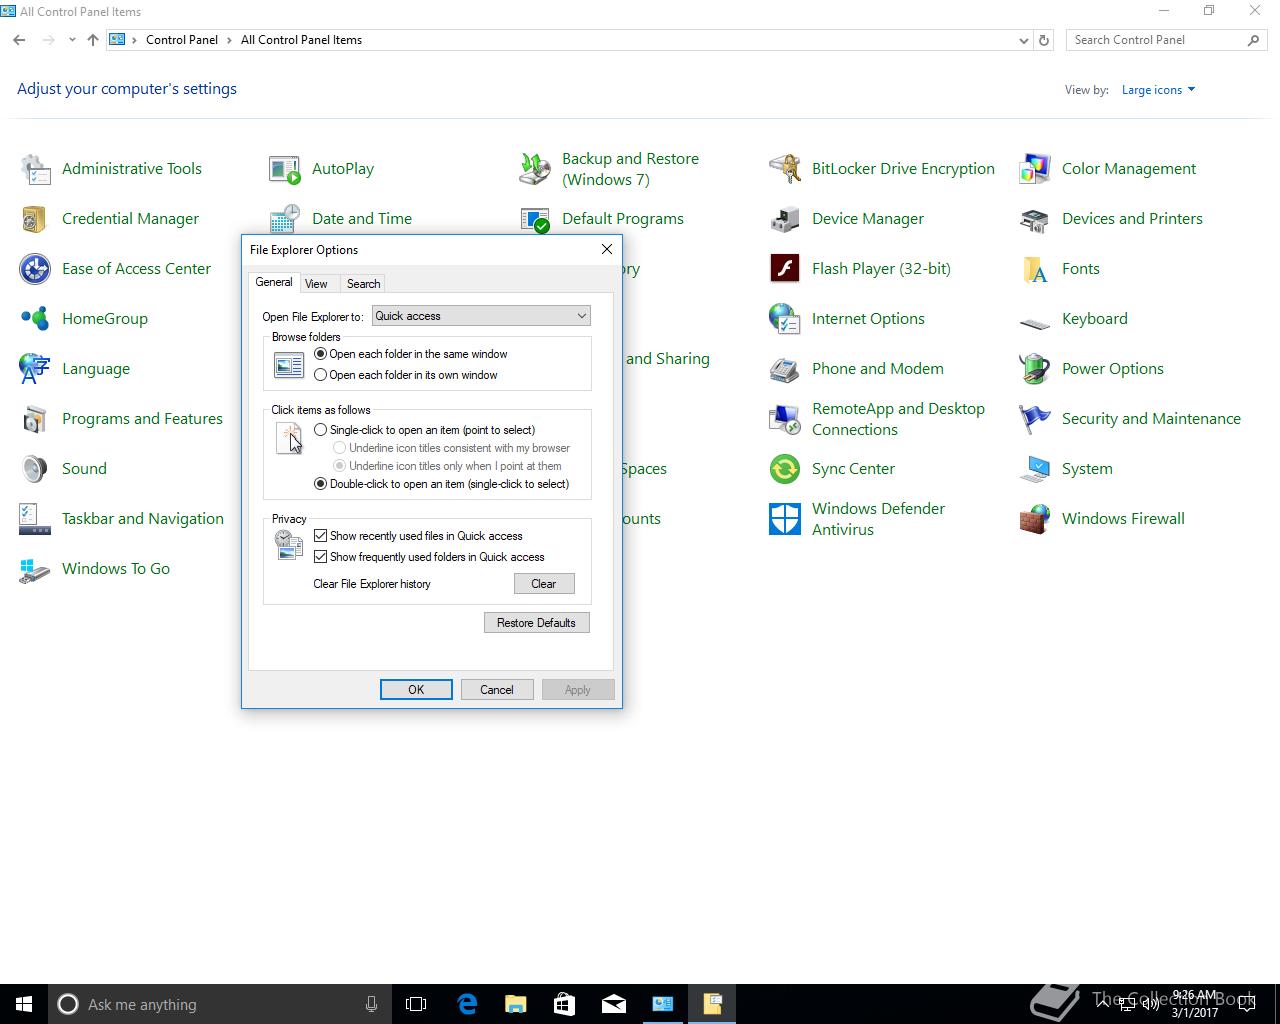Expand the address bar history dropdown
1280x1024 pixels.
1023,41
